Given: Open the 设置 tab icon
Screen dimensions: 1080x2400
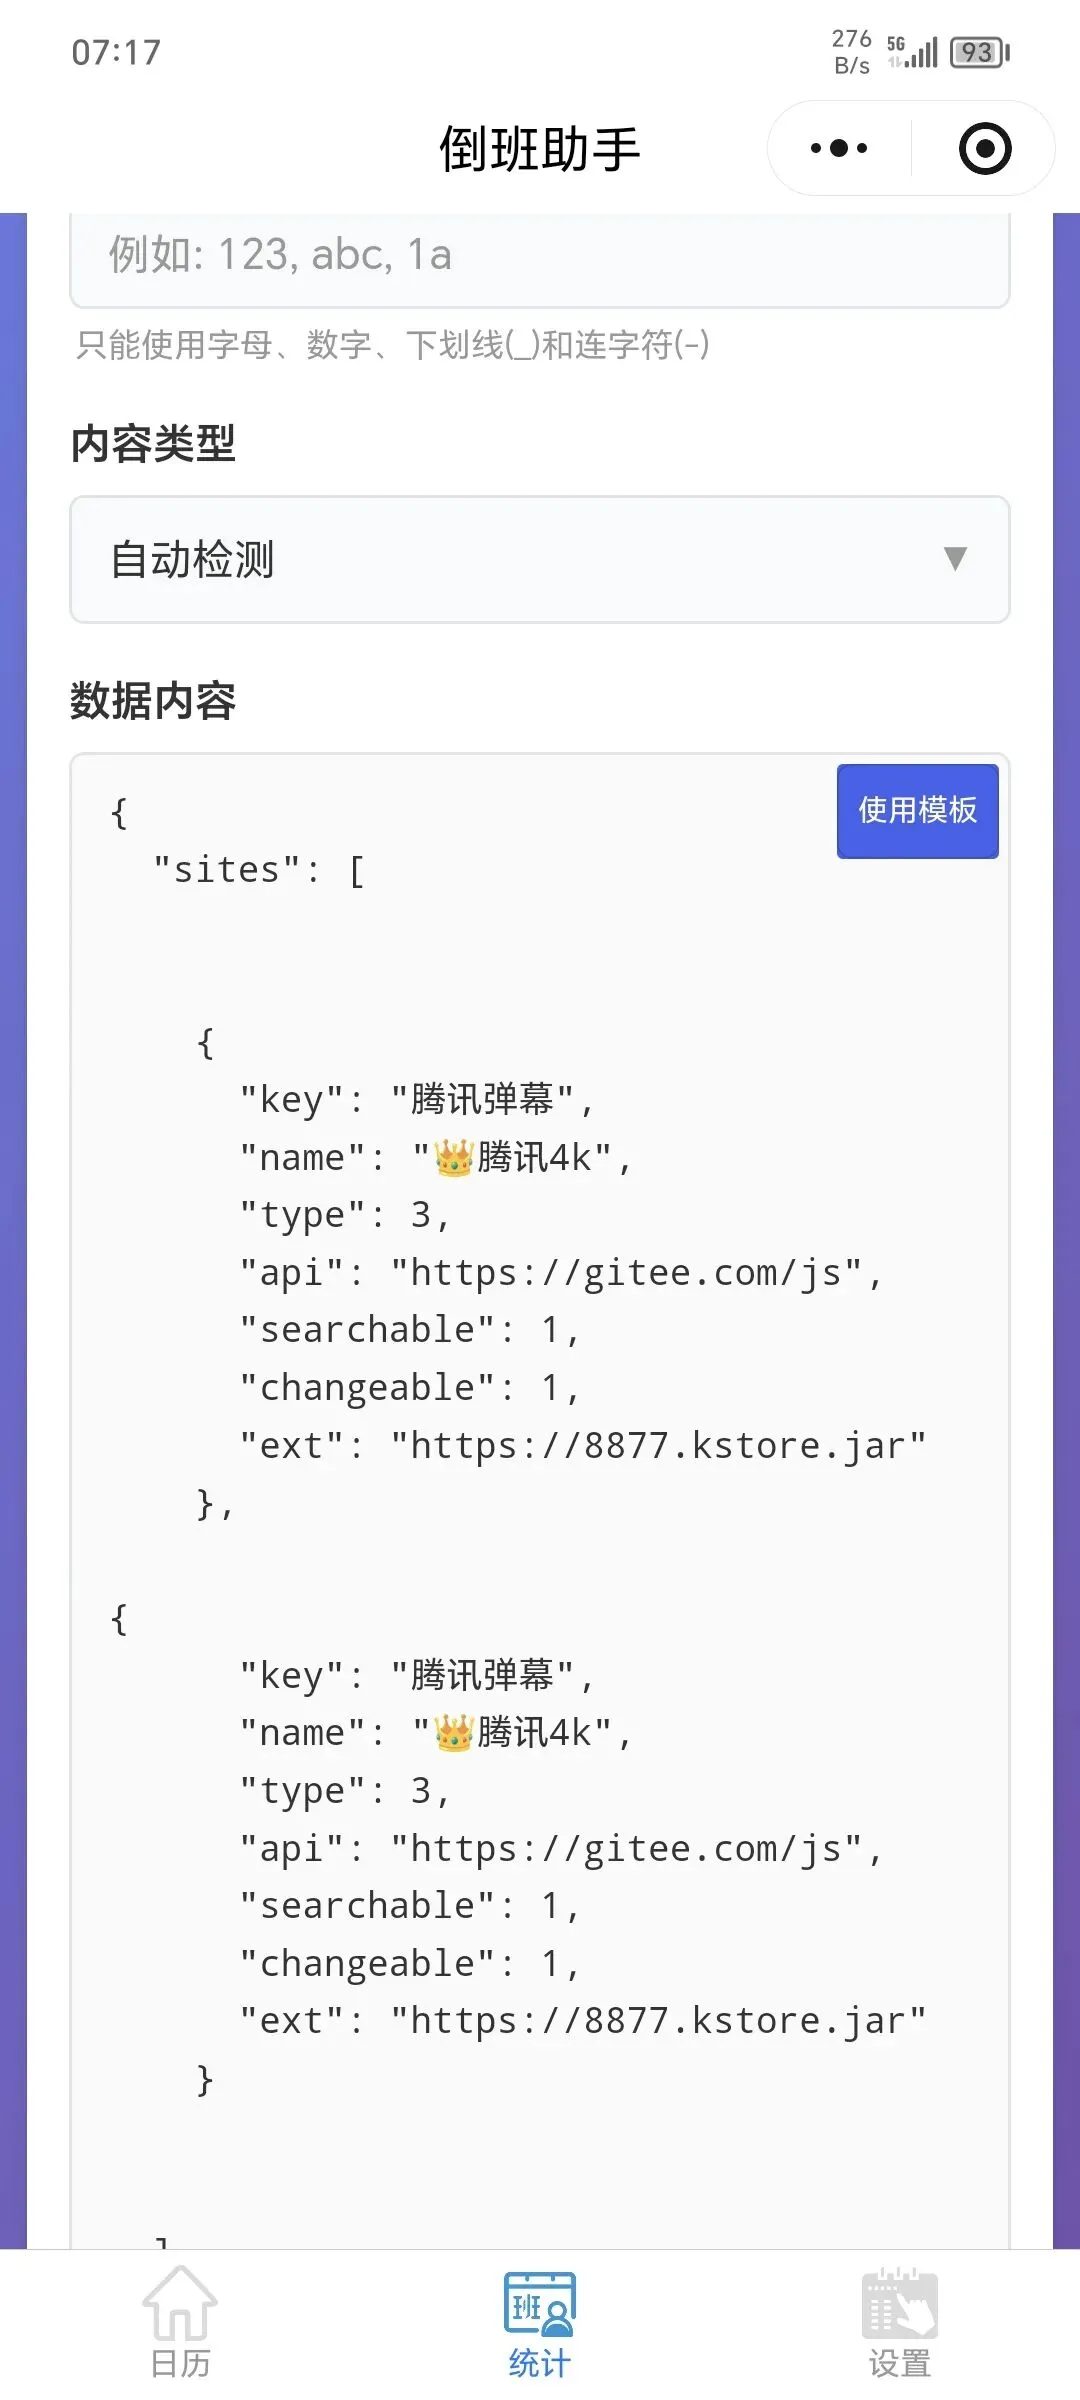Looking at the screenshot, I should [x=900, y=2303].
